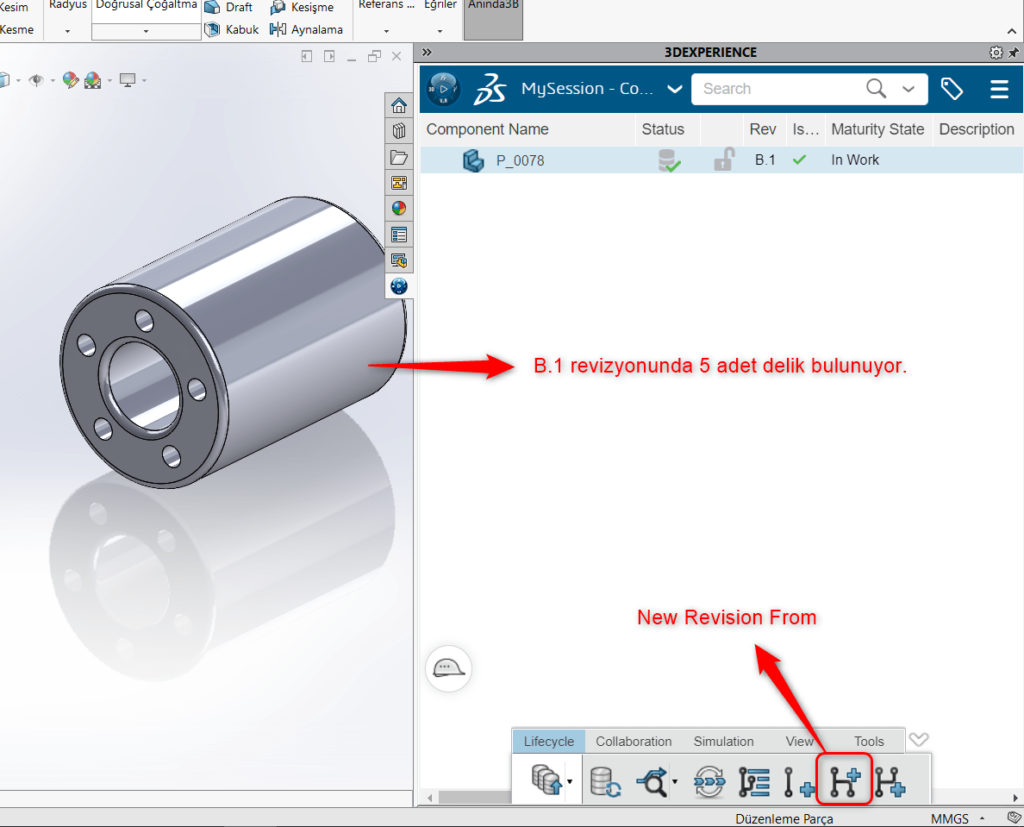
Task: Select the New Revision From icon
Action: pyautogui.click(x=844, y=780)
